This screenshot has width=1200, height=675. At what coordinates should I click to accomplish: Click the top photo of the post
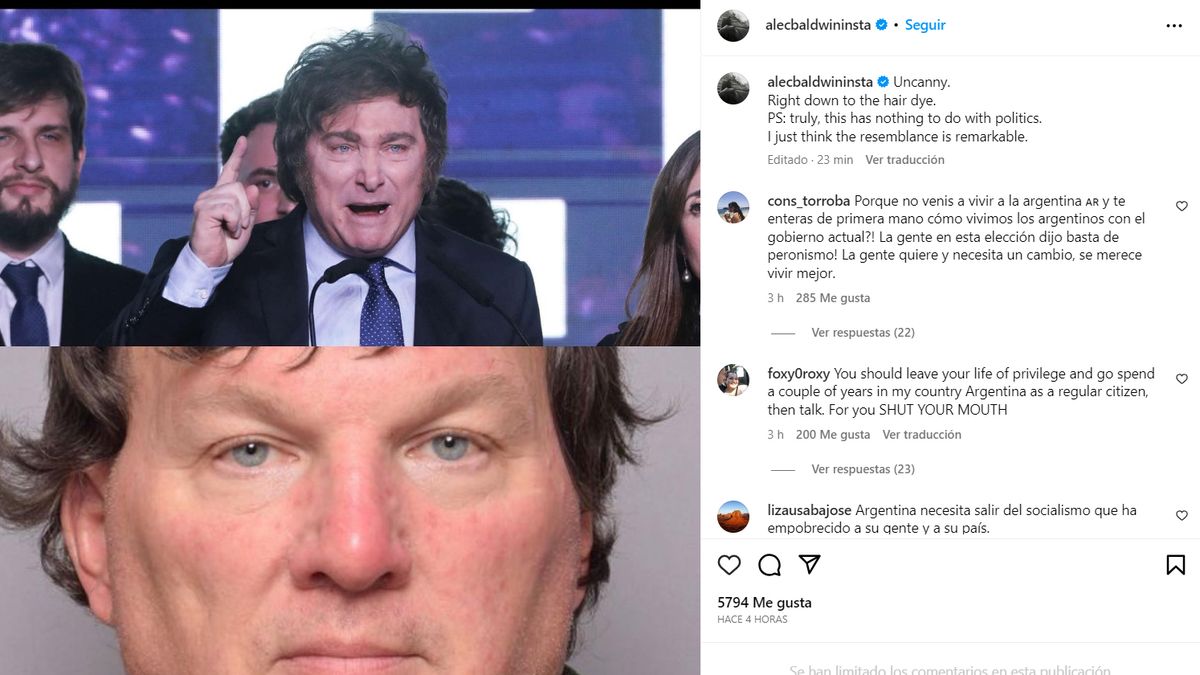coord(350,178)
